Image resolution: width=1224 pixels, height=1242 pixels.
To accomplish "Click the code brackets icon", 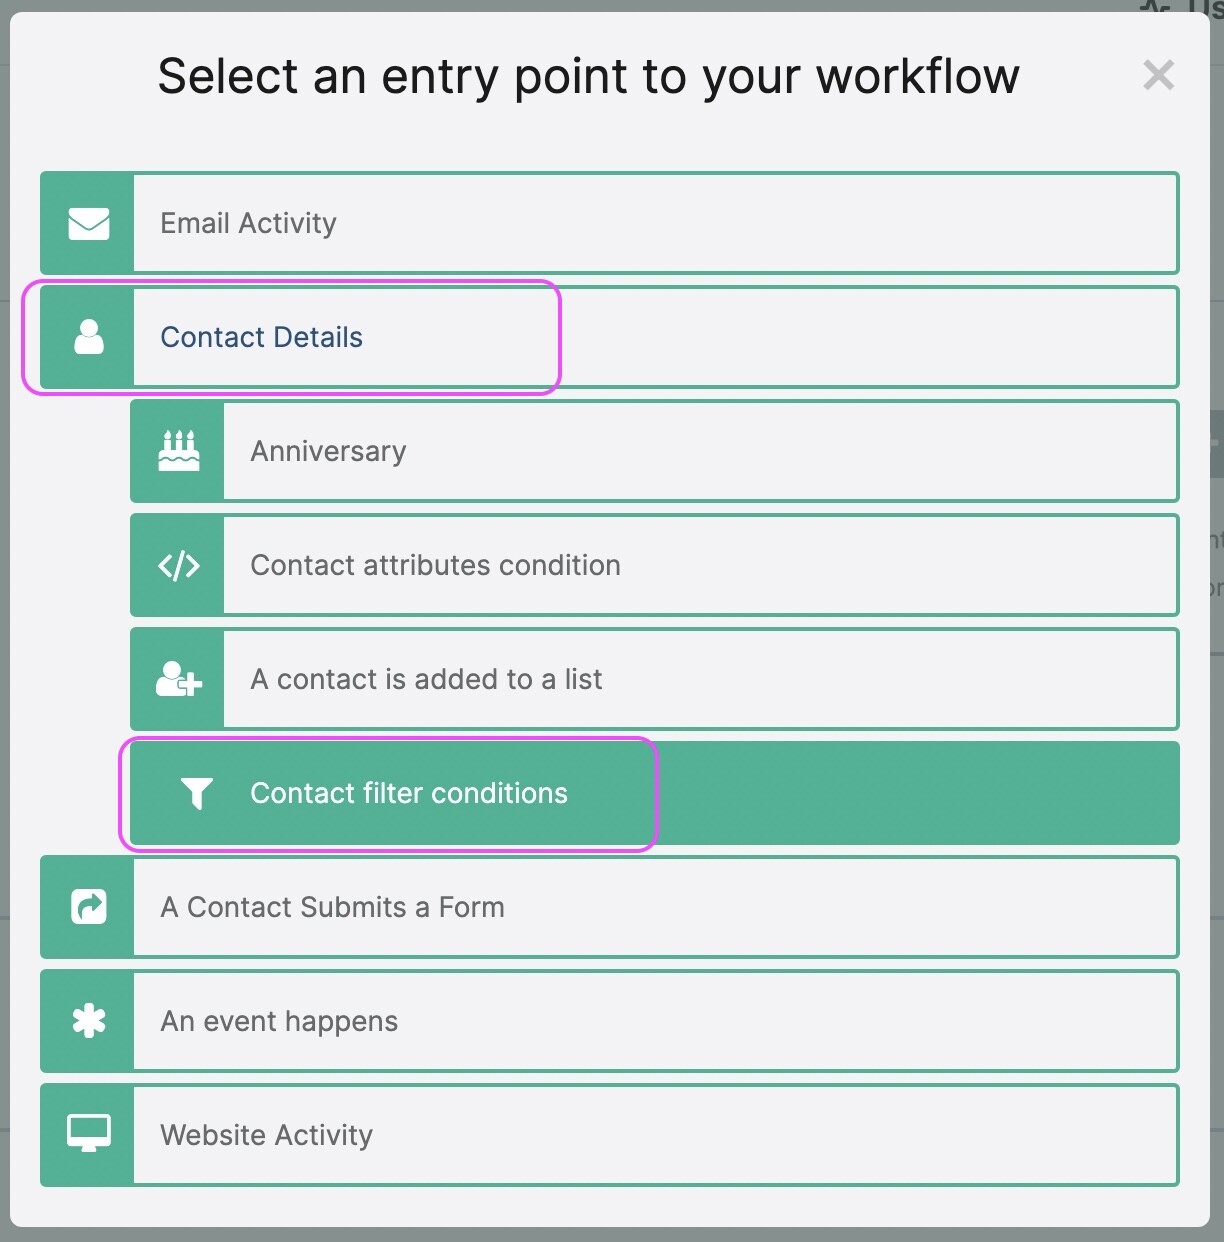I will 178,565.
